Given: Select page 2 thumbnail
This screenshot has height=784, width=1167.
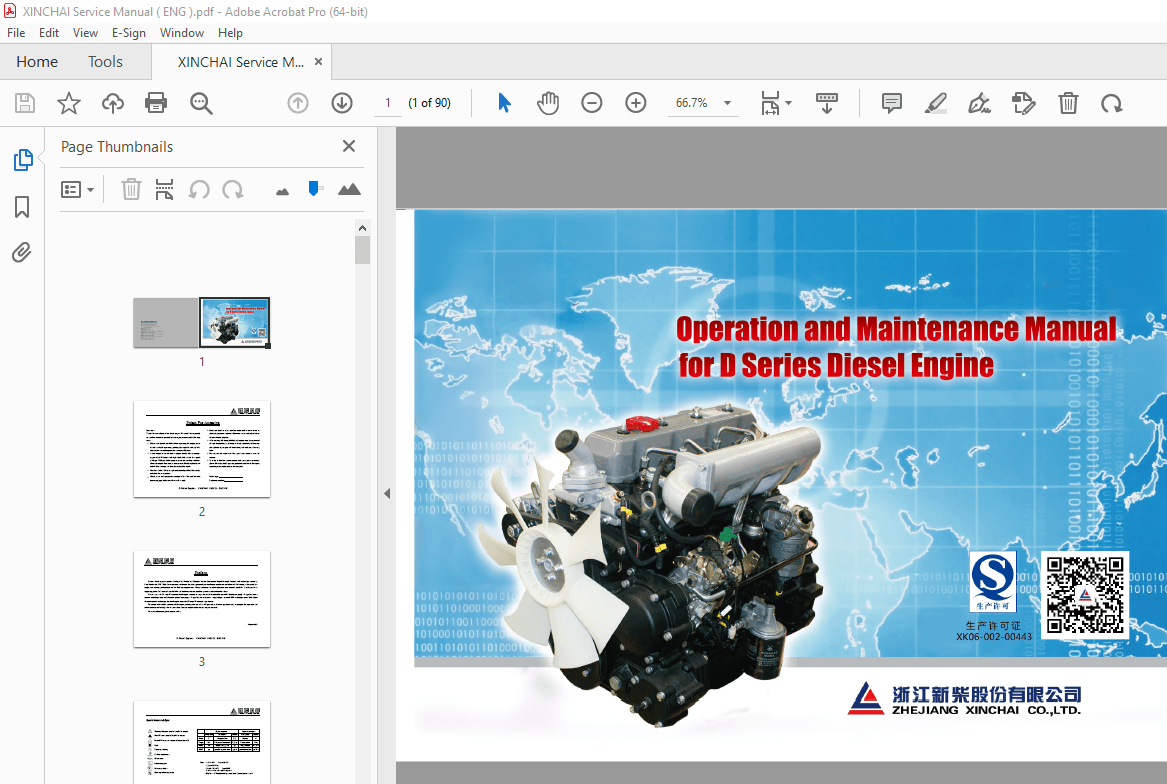Looking at the screenshot, I should [x=201, y=449].
